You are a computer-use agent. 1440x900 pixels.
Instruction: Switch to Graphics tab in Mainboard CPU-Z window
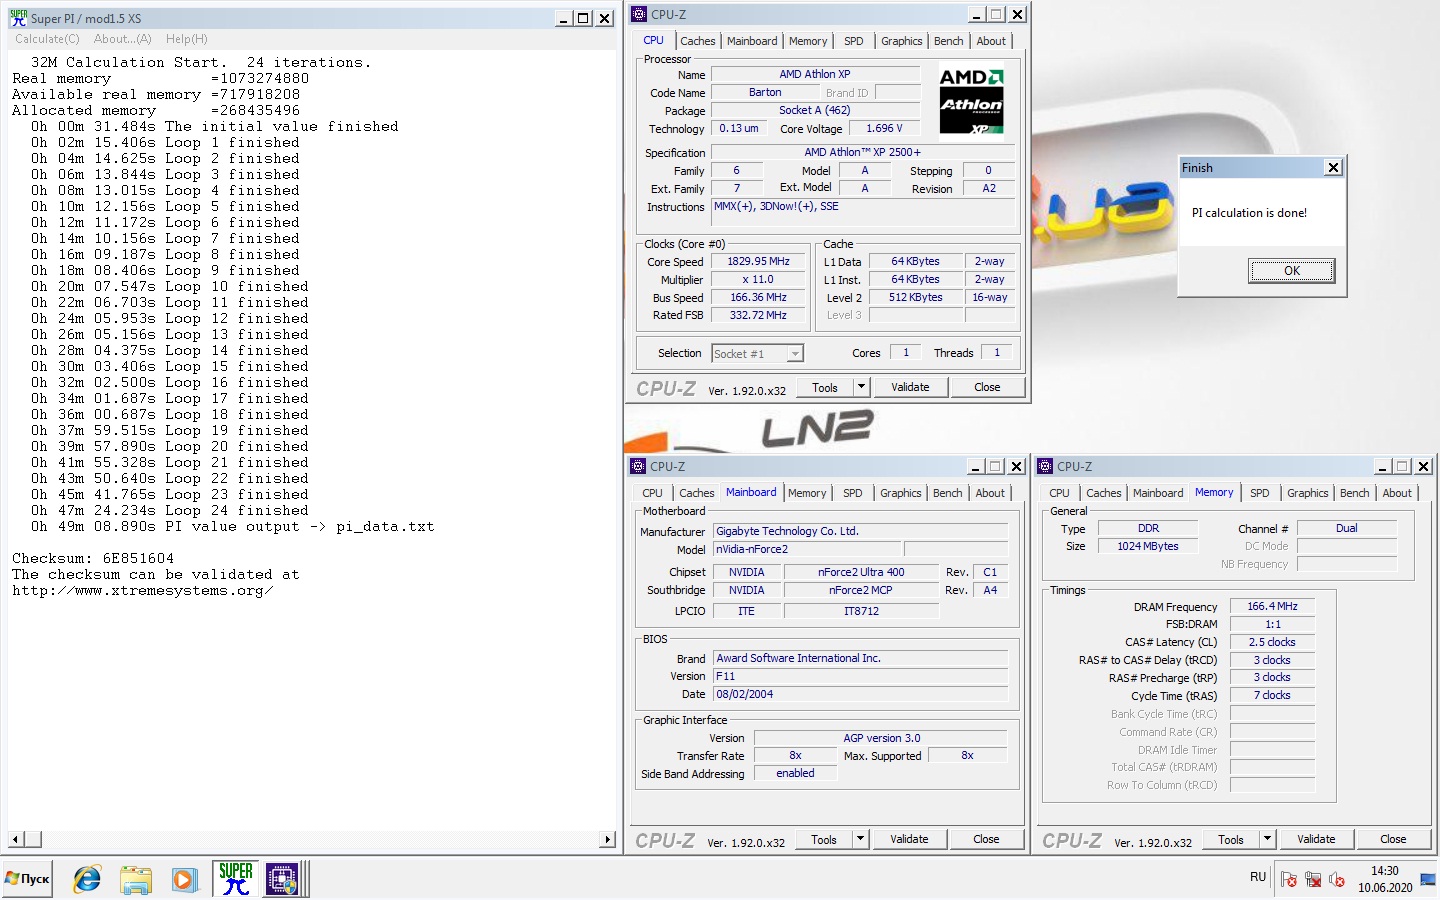[900, 493]
